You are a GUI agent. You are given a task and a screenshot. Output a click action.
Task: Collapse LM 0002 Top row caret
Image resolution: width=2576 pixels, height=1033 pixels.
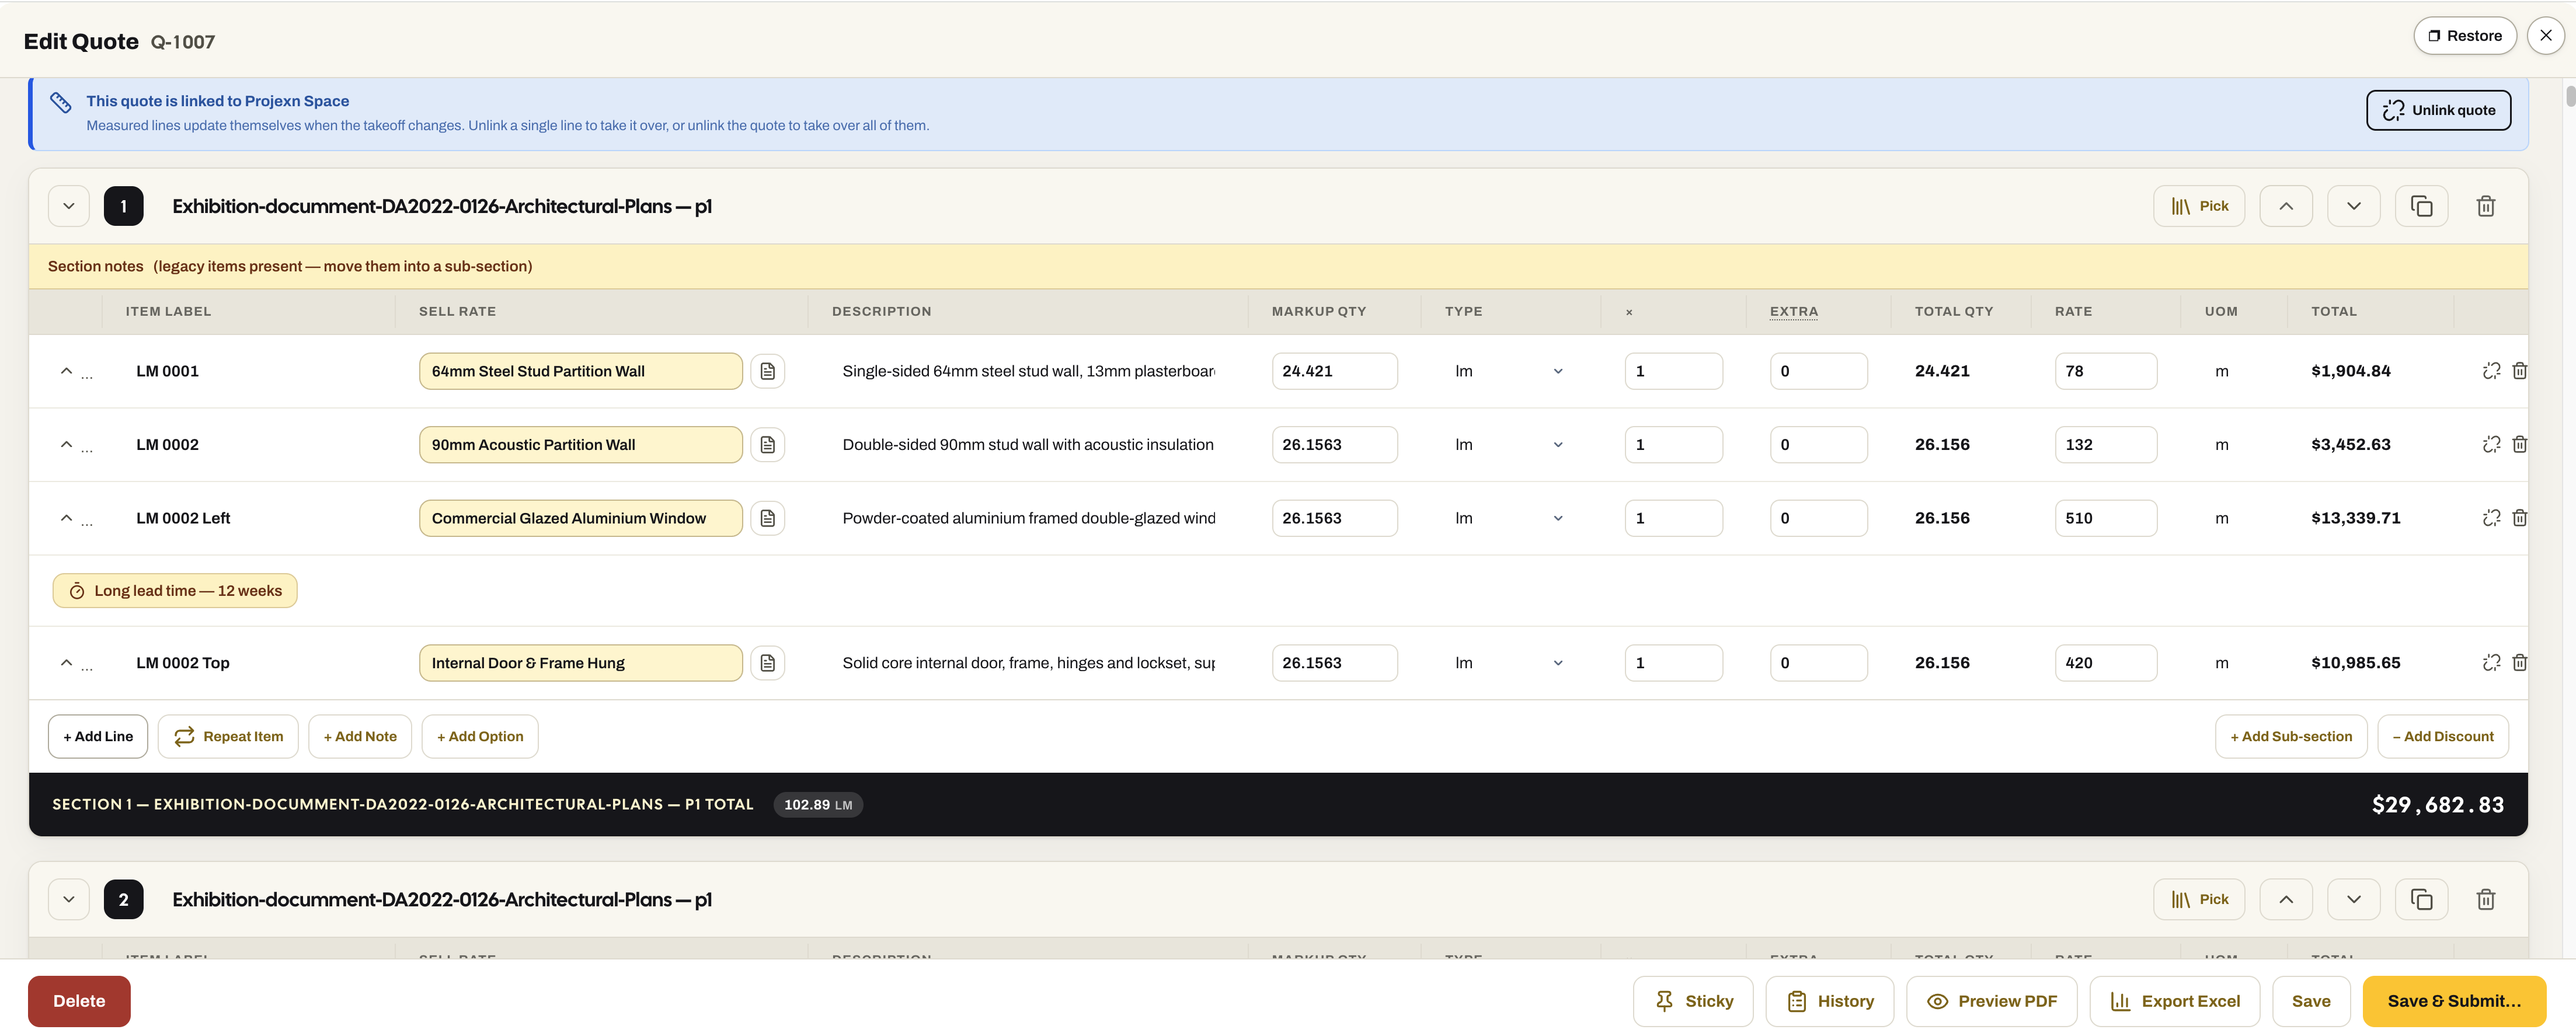pyautogui.click(x=66, y=662)
